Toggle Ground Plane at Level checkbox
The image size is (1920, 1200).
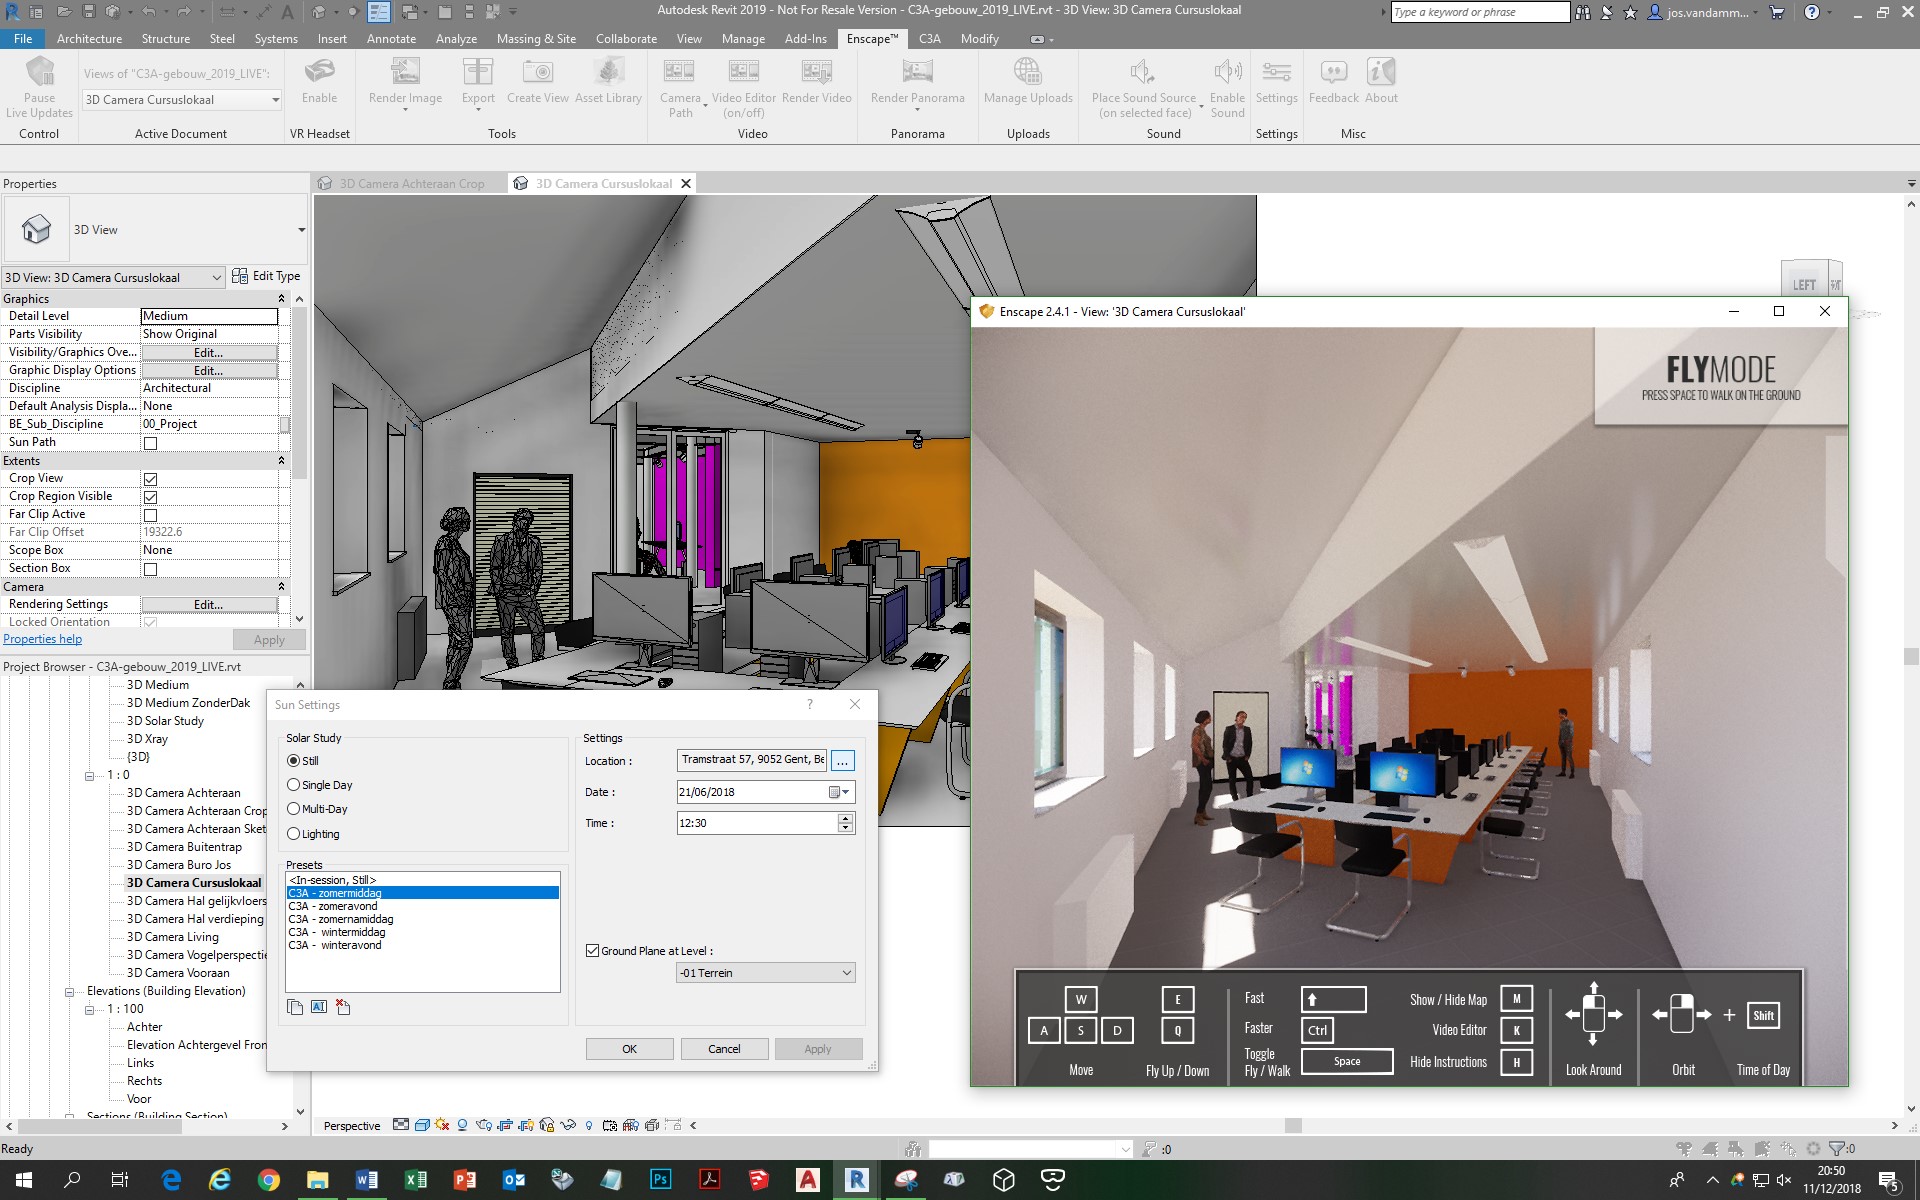[x=592, y=951]
